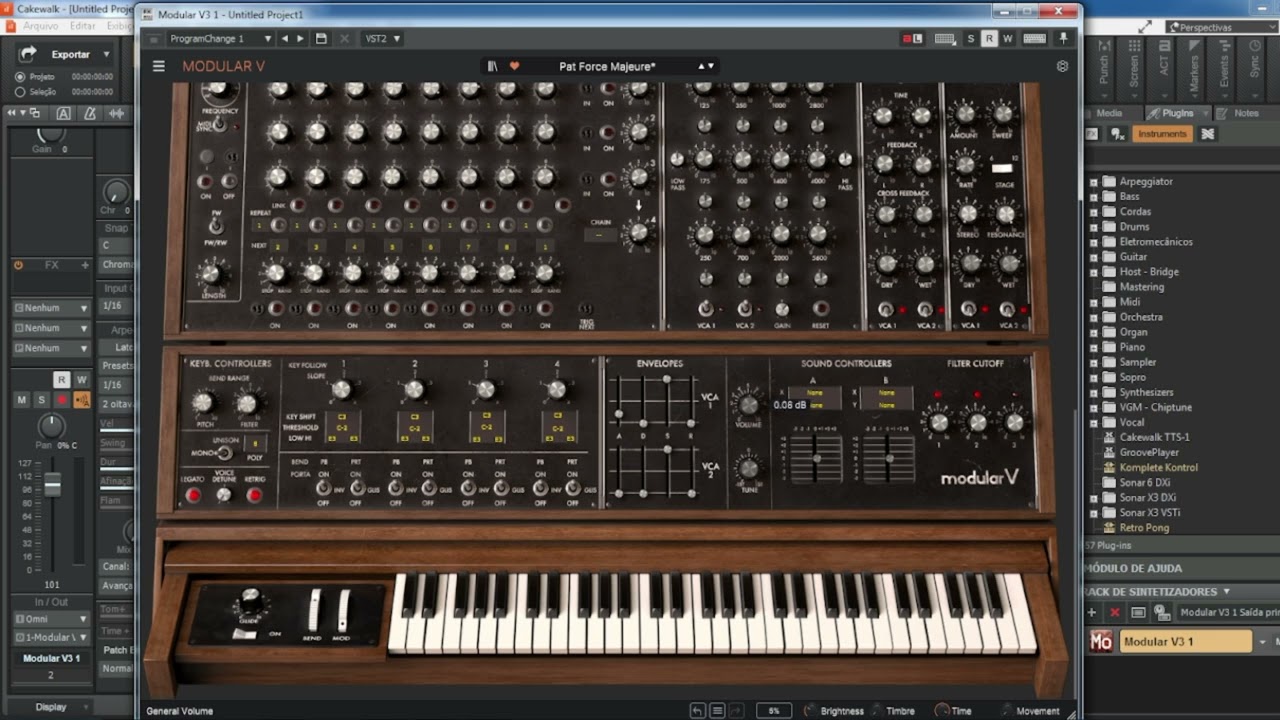Switch to the Plugins tab
1280x720 pixels.
[x=1176, y=113]
